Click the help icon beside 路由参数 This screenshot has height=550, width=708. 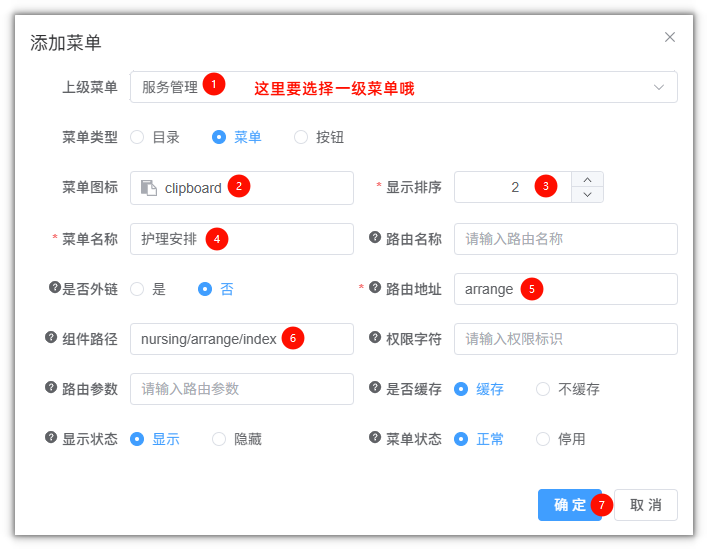click(x=51, y=387)
